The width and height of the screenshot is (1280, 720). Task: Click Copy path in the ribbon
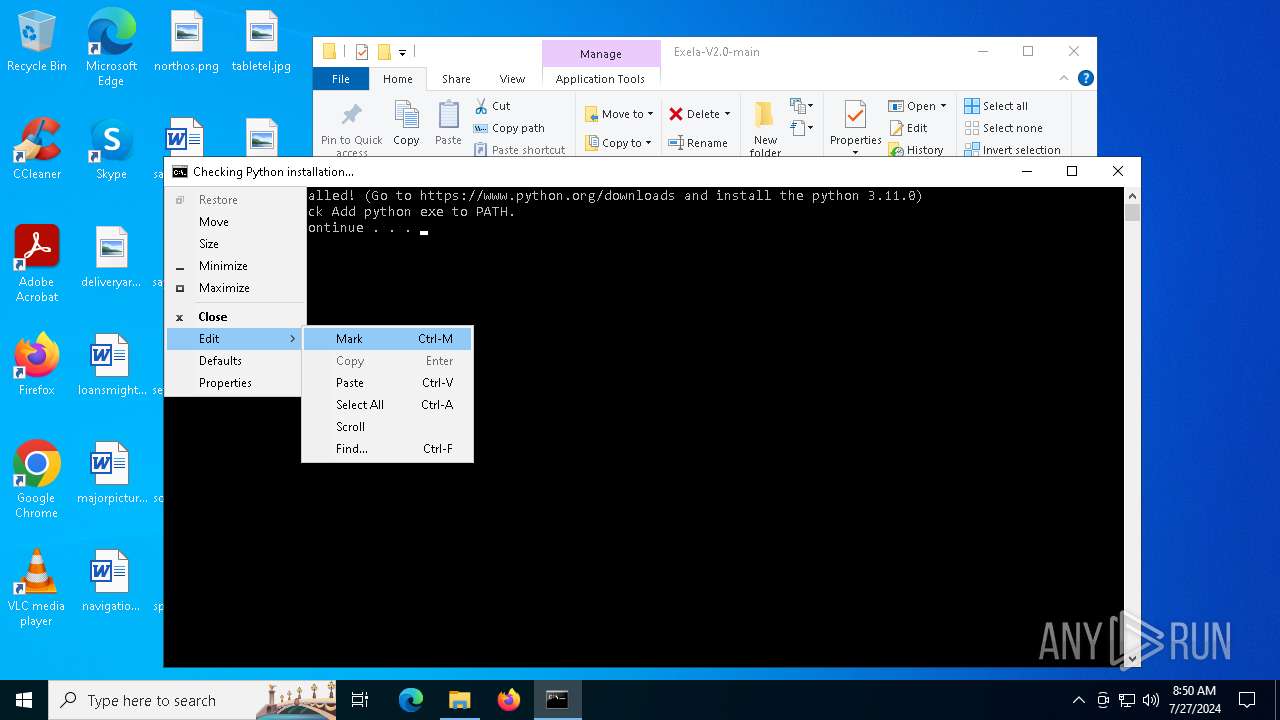tap(510, 128)
